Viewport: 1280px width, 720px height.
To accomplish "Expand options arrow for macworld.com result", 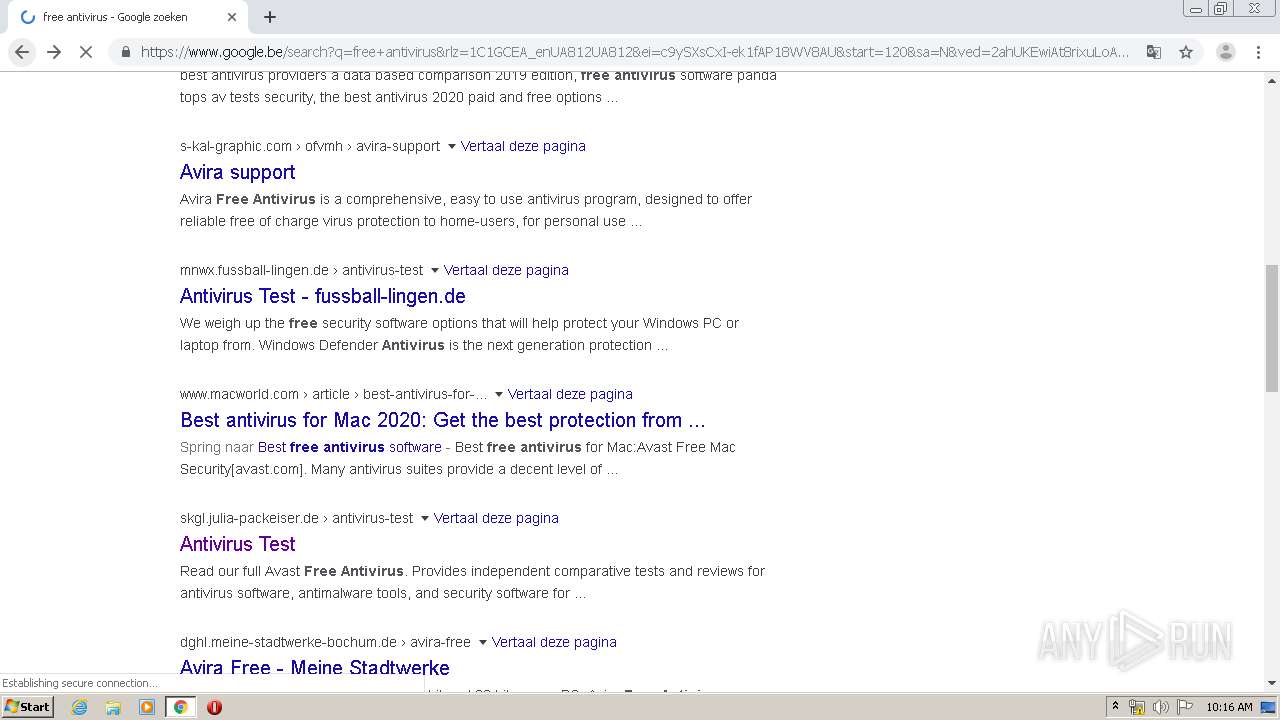I will 498,394.
